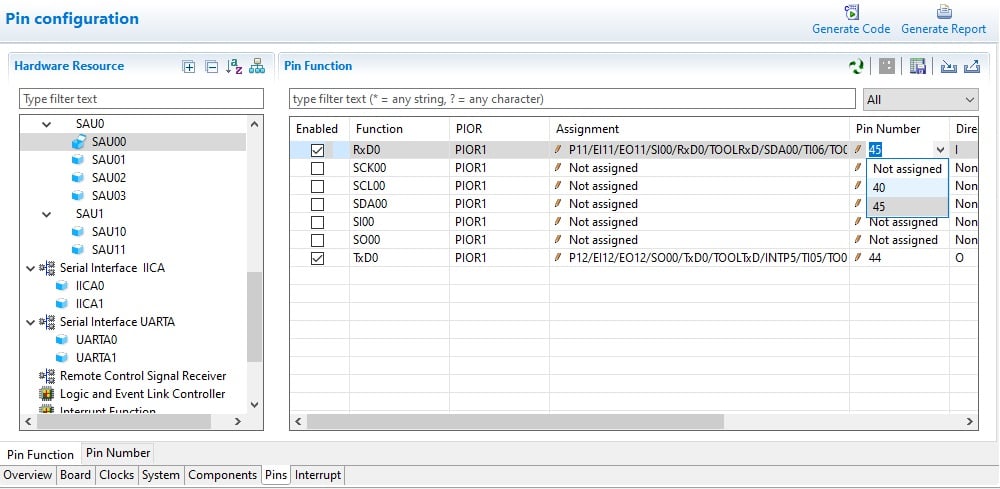
Task: Switch to the Pin Number tab
Action: tap(118, 453)
